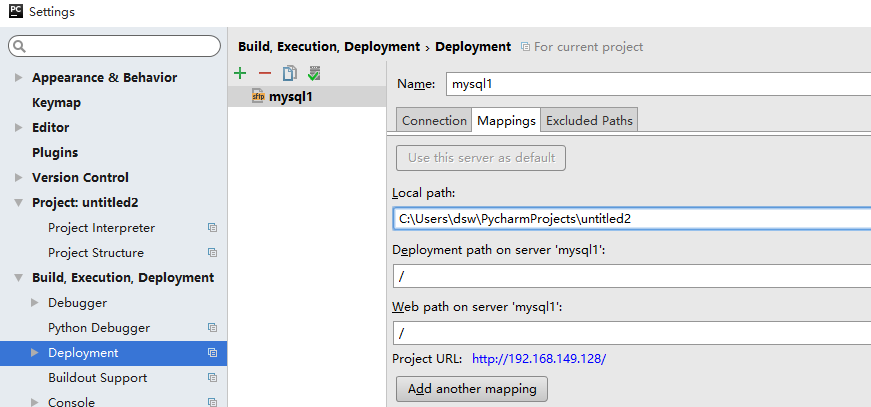This screenshot has width=871, height=407.
Task: Click Deployment path on server field
Action: (x=632, y=276)
